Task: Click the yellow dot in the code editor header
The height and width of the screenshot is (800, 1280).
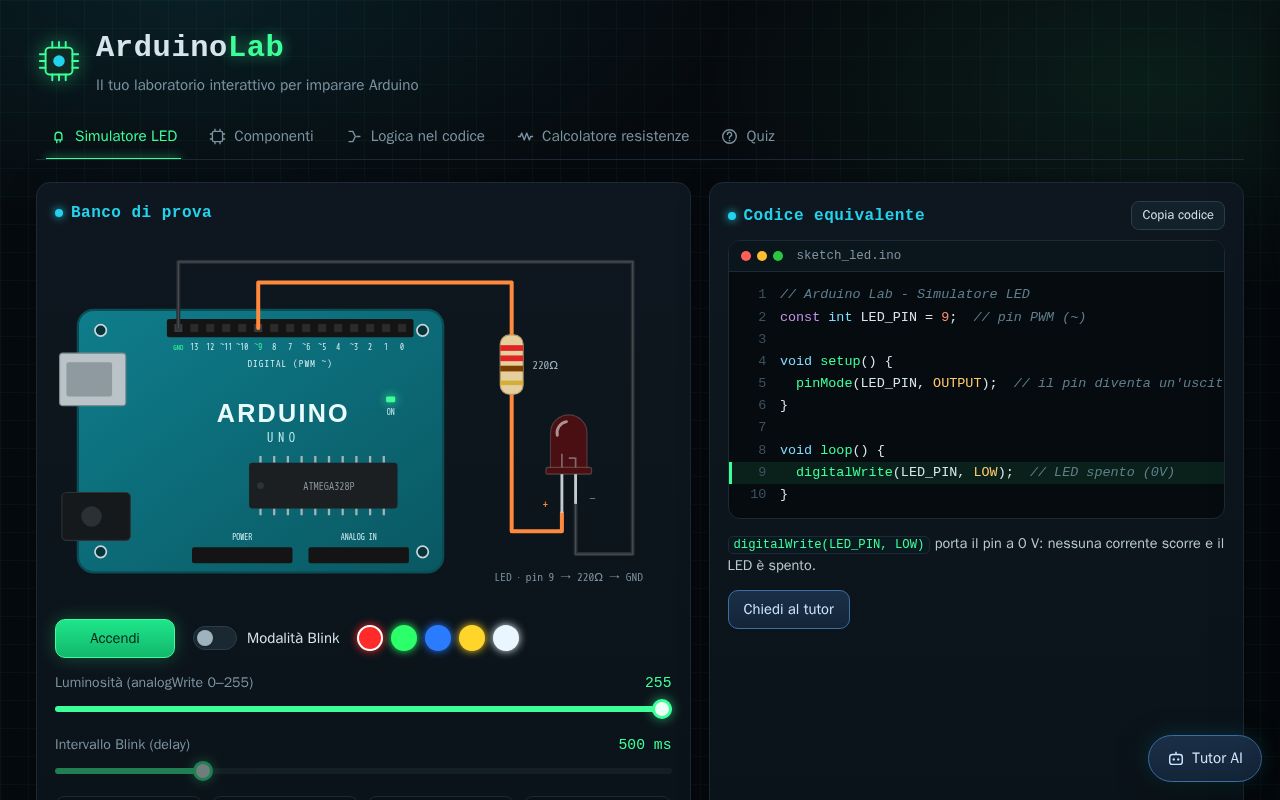Action: pyautogui.click(x=762, y=256)
